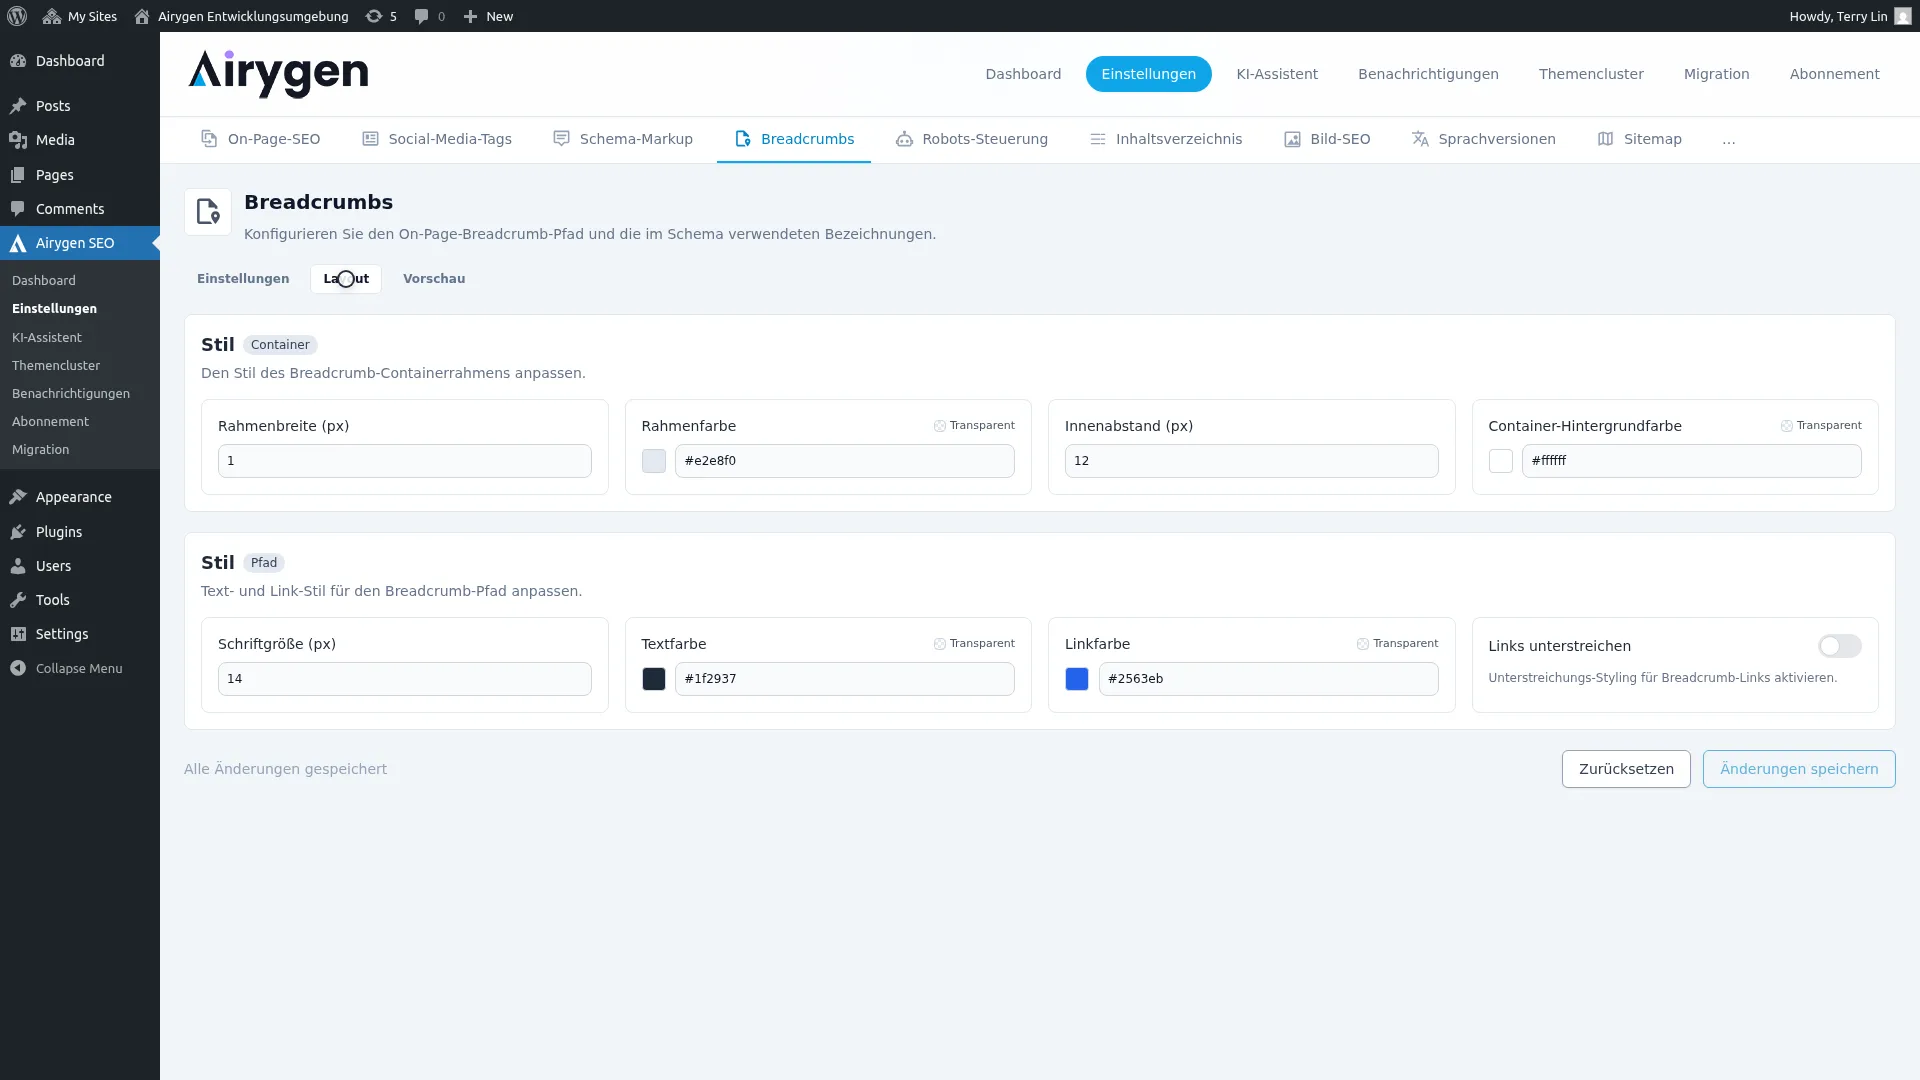The width and height of the screenshot is (1920, 1080).
Task: Click the Zurücksetzen button
Action: 1626,769
